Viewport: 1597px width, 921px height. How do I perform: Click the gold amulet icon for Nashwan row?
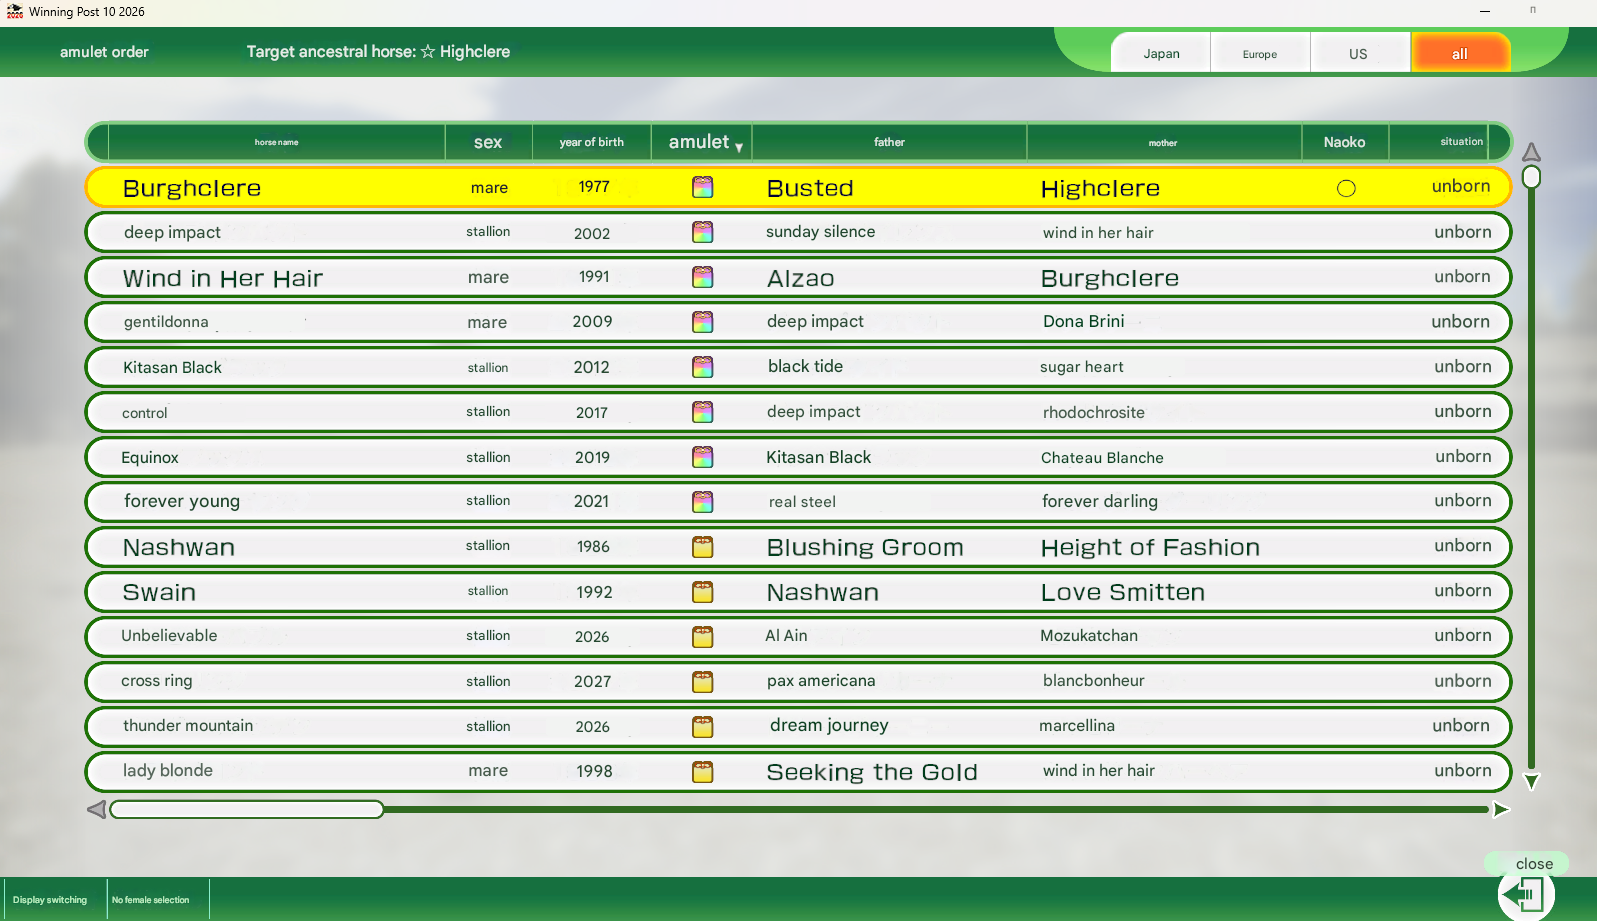point(703,547)
